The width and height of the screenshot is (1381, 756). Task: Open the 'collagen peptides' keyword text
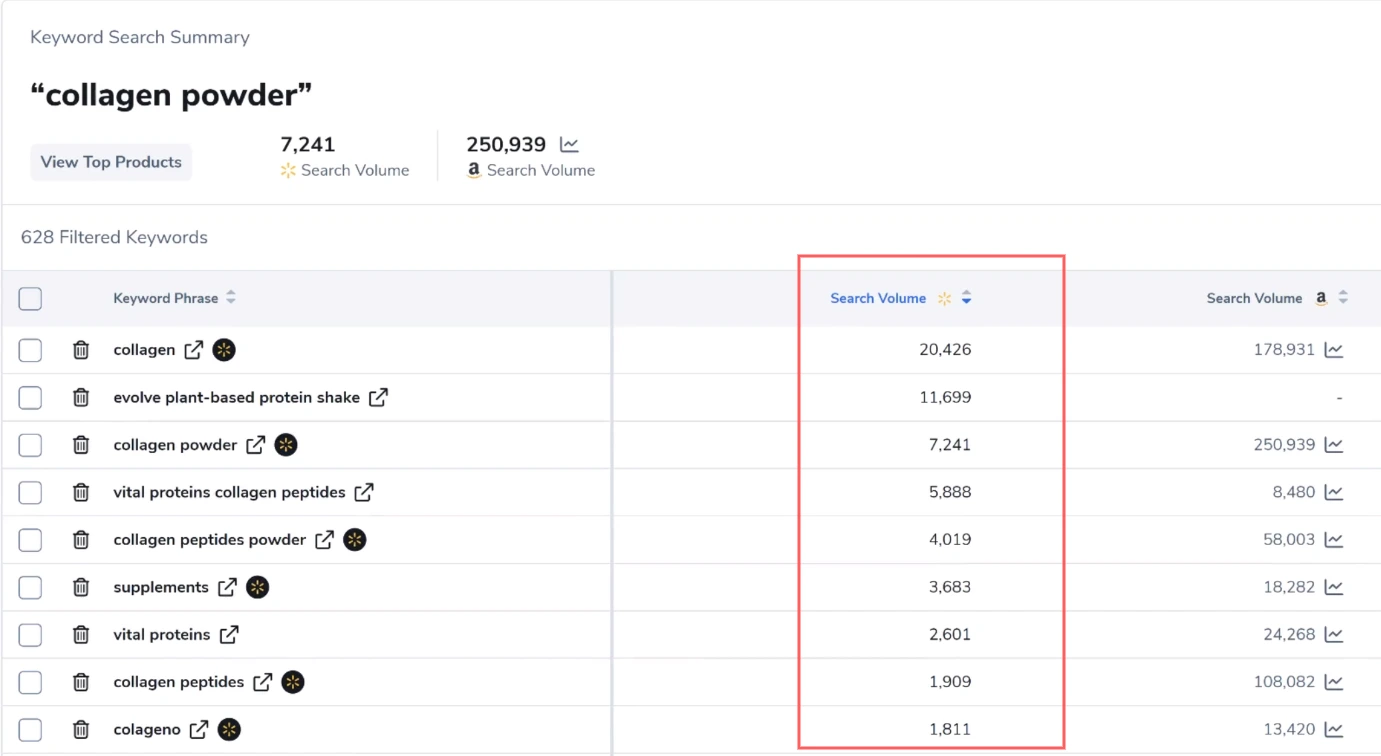coord(178,682)
